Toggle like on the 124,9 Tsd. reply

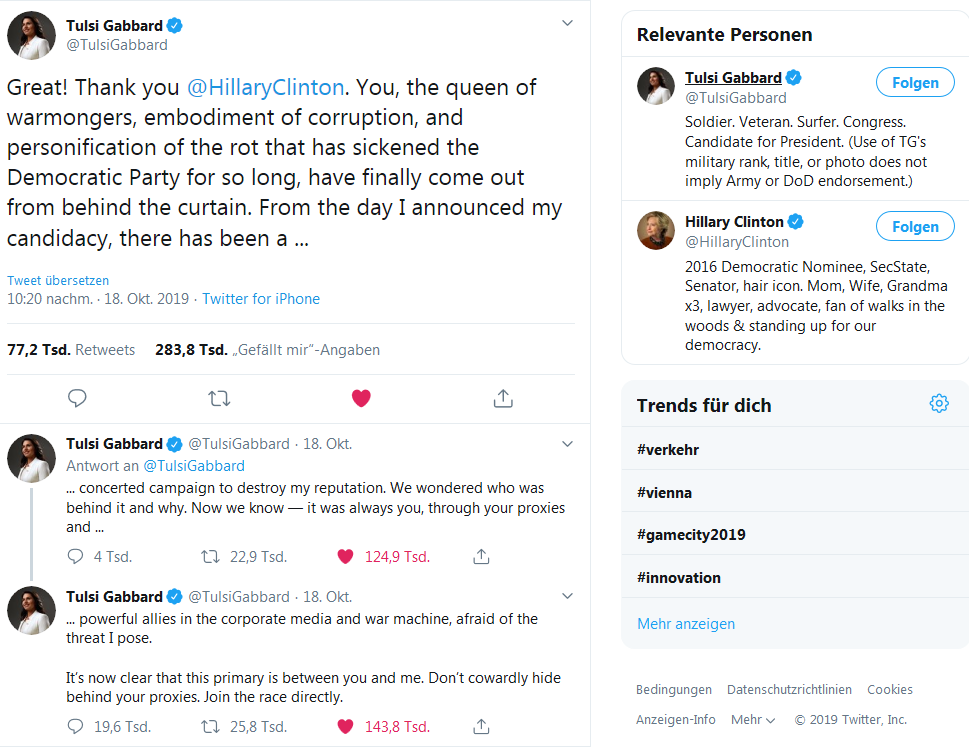346,556
